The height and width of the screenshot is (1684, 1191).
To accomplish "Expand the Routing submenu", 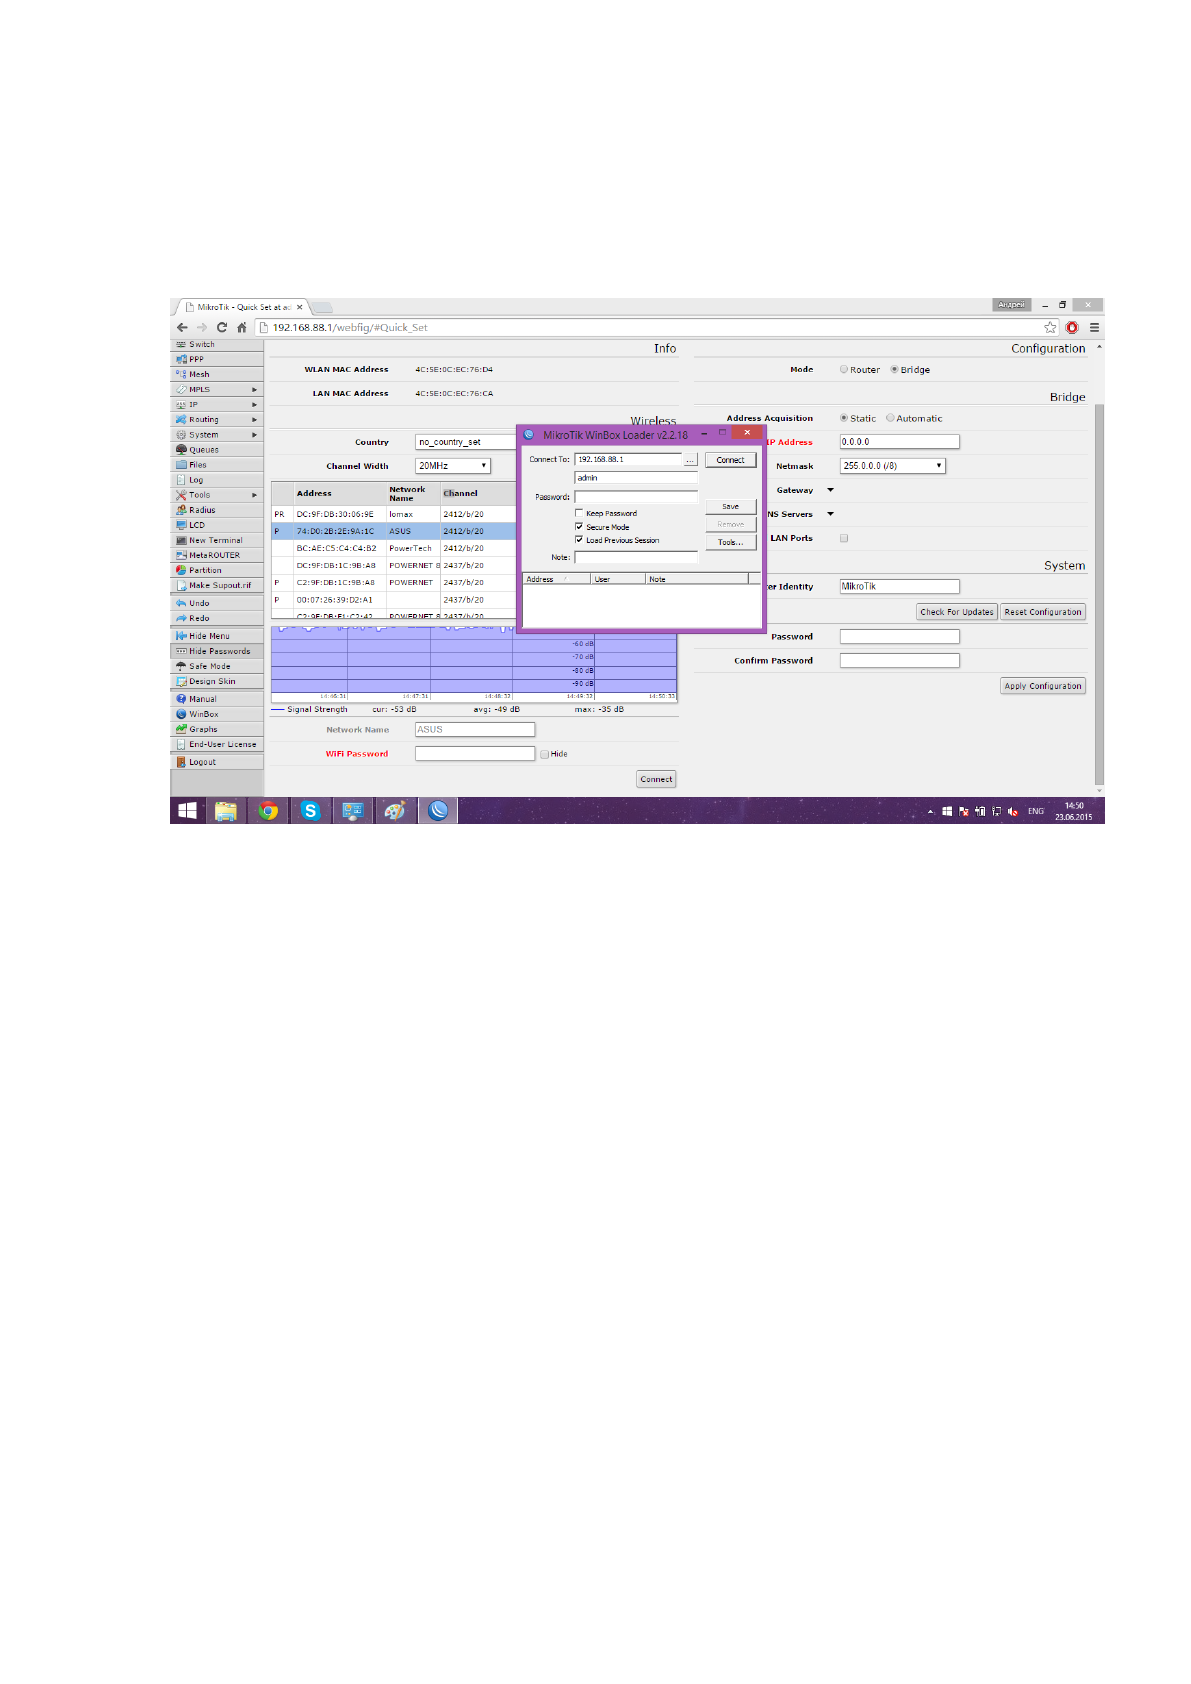I will pos(217,420).
